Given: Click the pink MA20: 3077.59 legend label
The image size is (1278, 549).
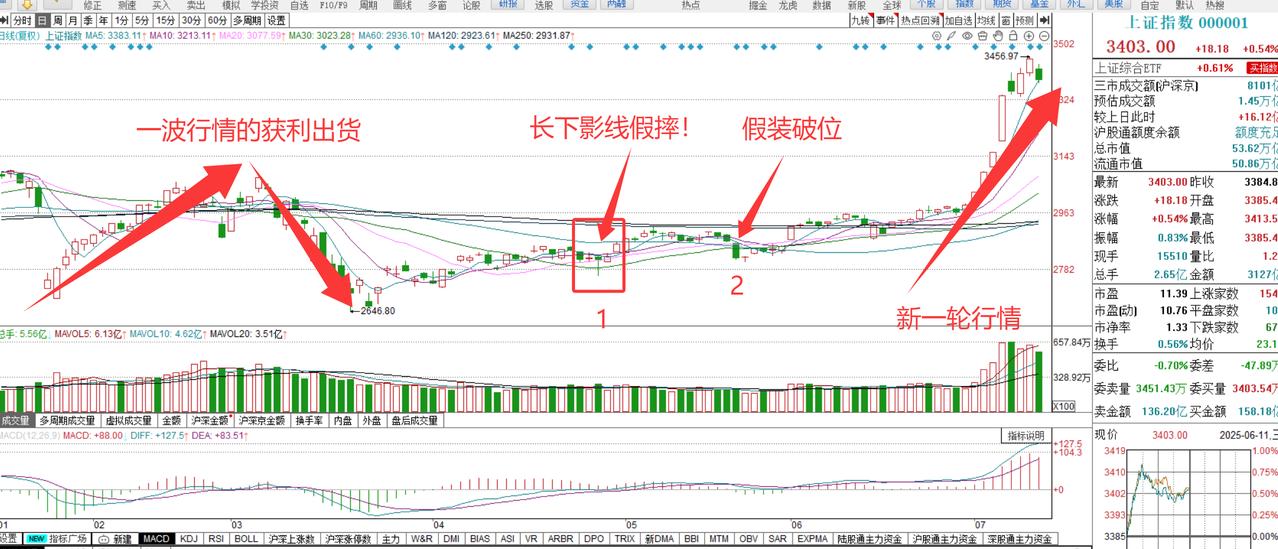Looking at the screenshot, I should point(251,36).
